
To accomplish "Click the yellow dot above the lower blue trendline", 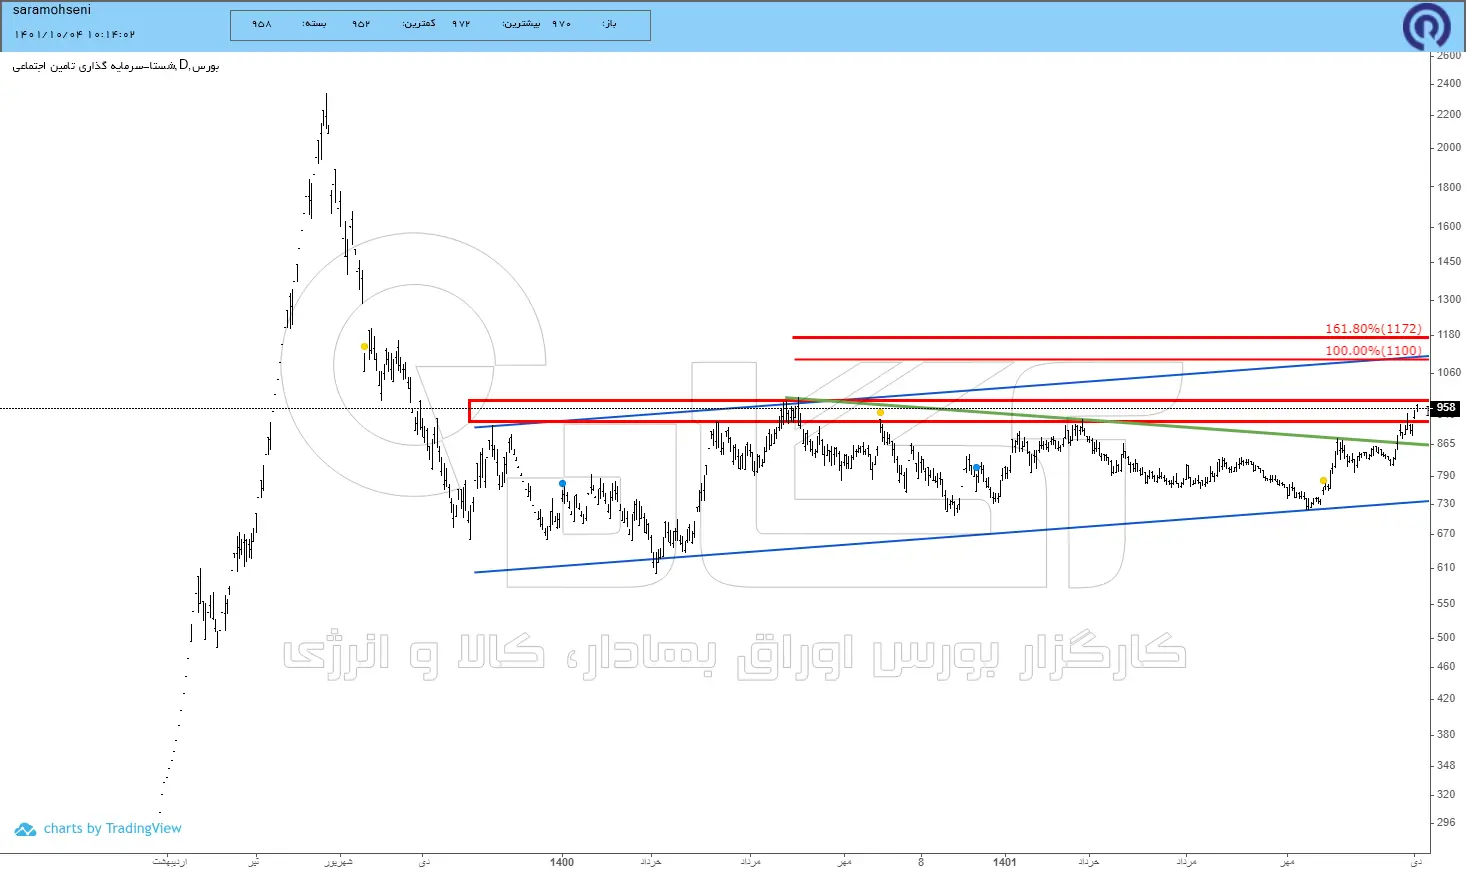I will pos(1323,481).
